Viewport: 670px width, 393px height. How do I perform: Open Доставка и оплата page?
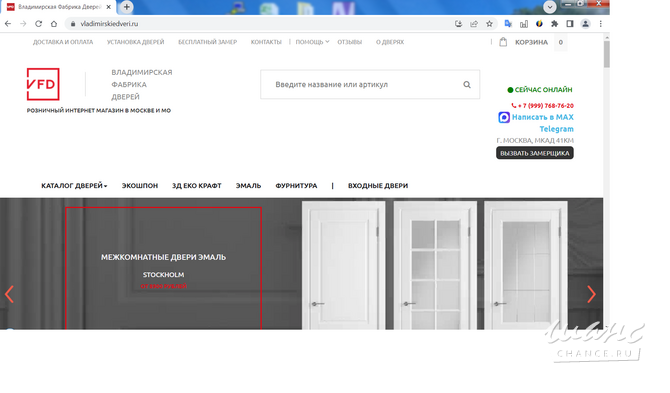63,42
